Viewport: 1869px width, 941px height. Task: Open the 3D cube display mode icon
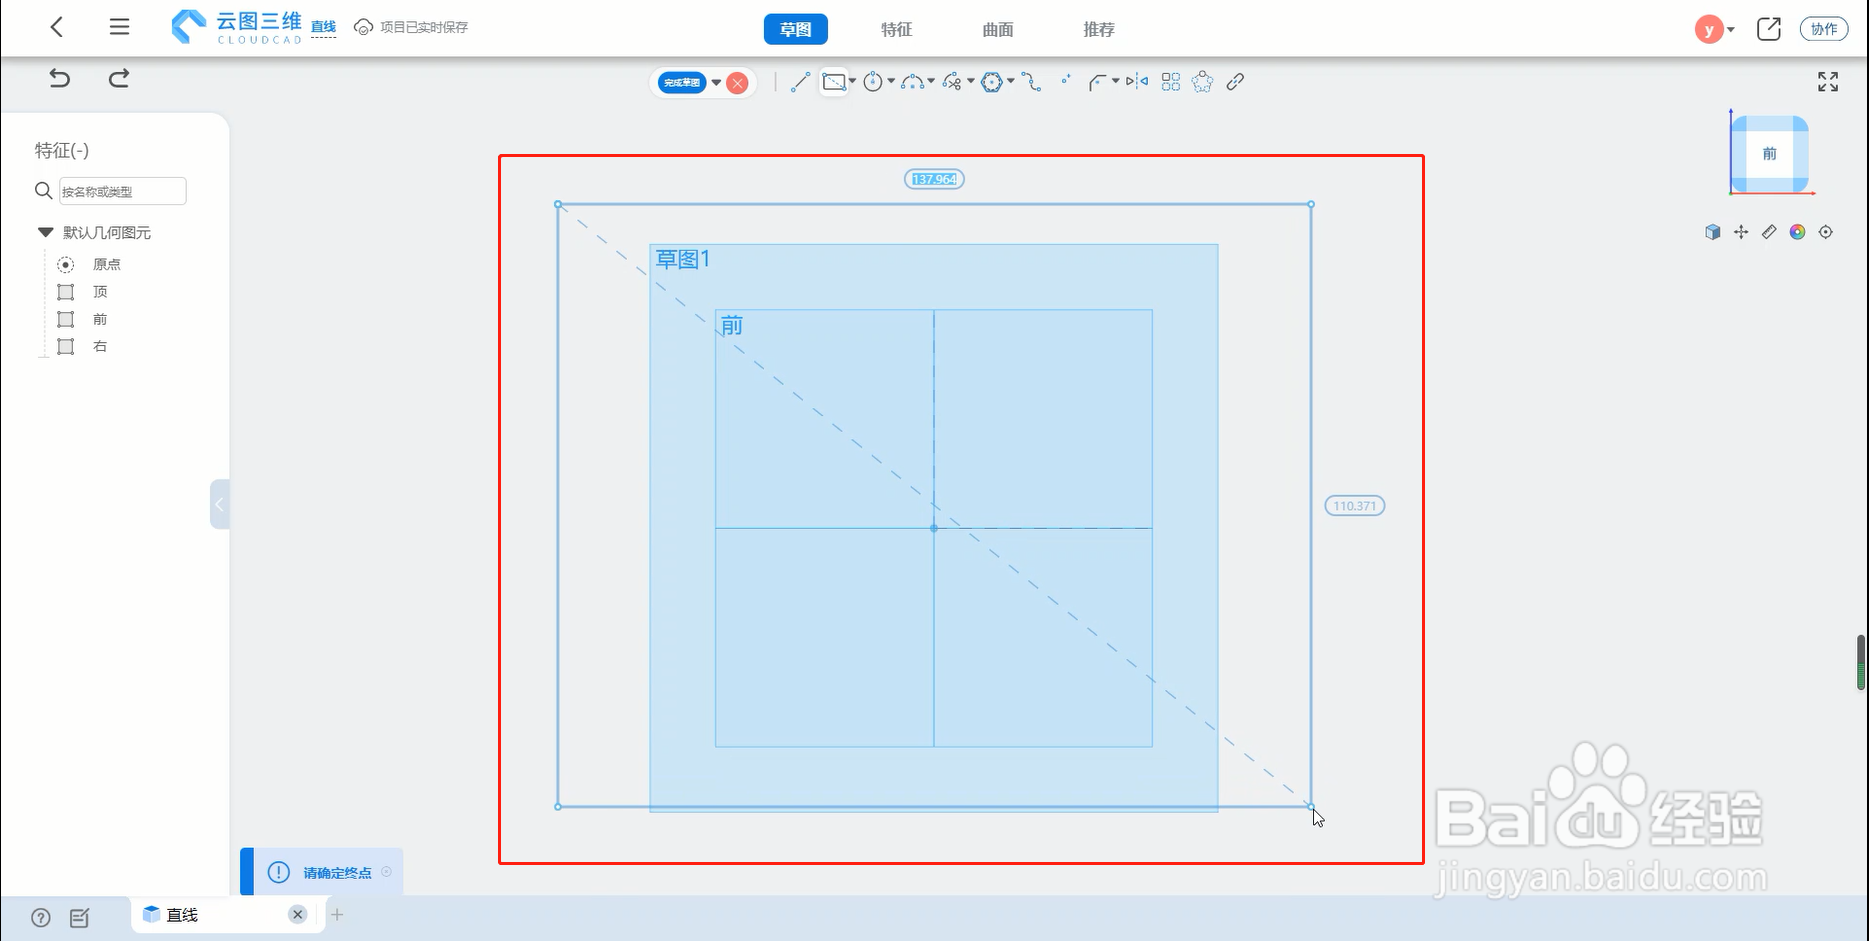pos(1713,232)
